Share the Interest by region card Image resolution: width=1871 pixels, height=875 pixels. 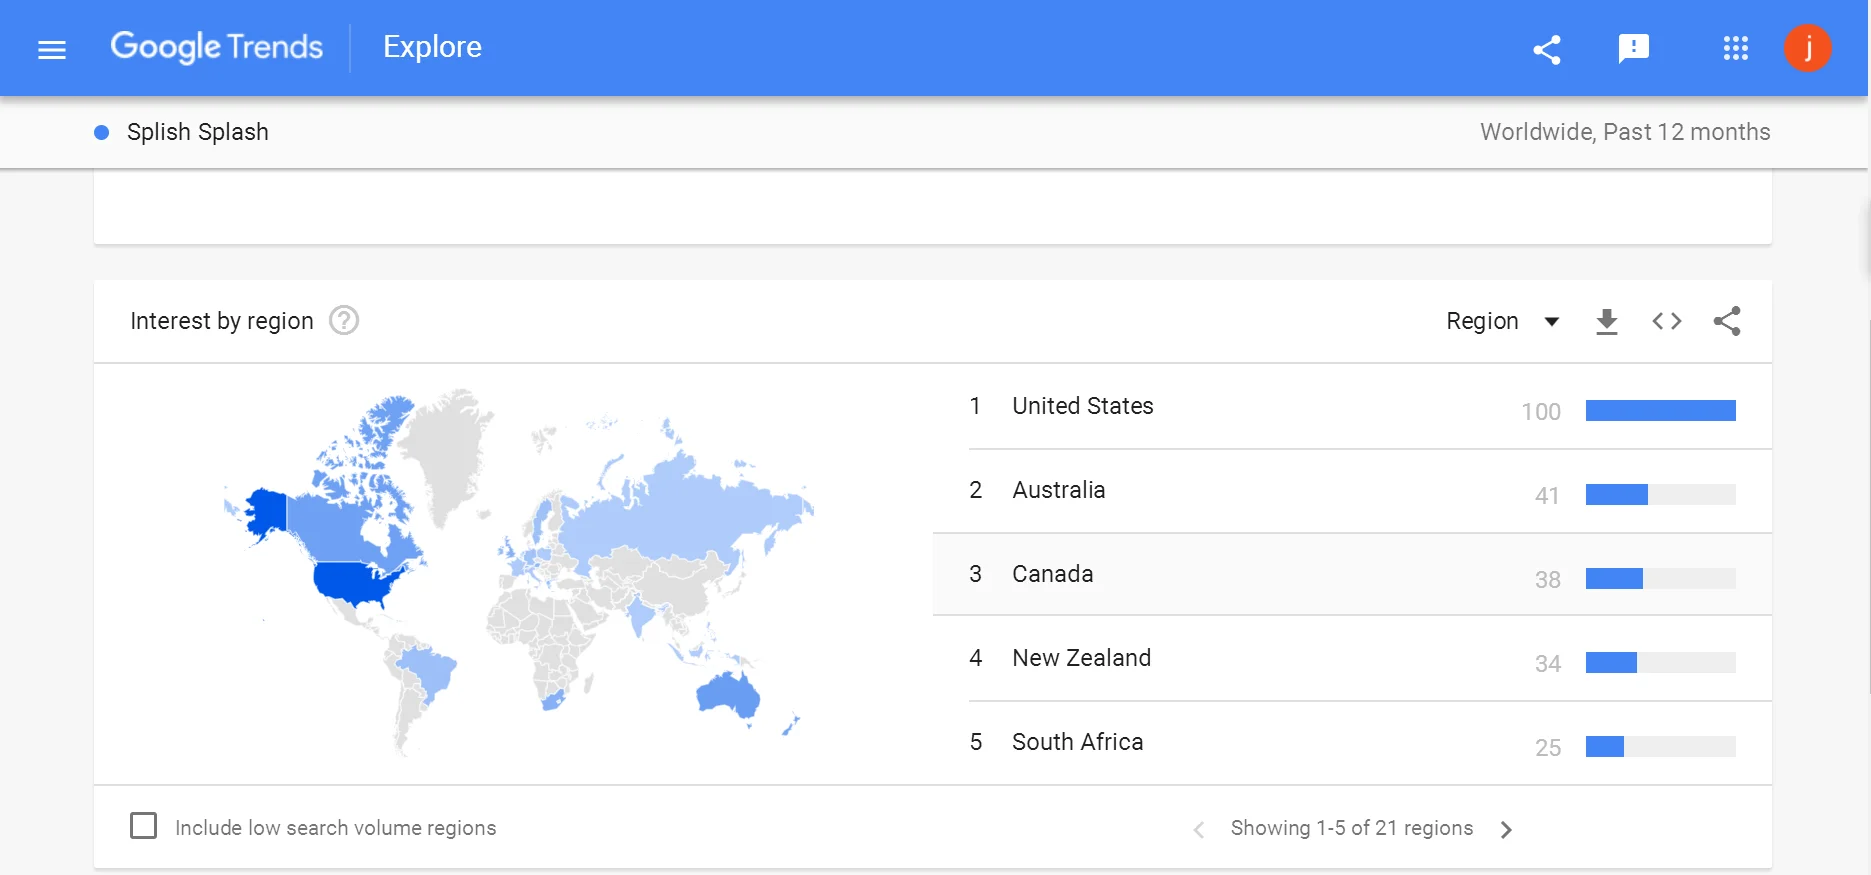tap(1727, 321)
